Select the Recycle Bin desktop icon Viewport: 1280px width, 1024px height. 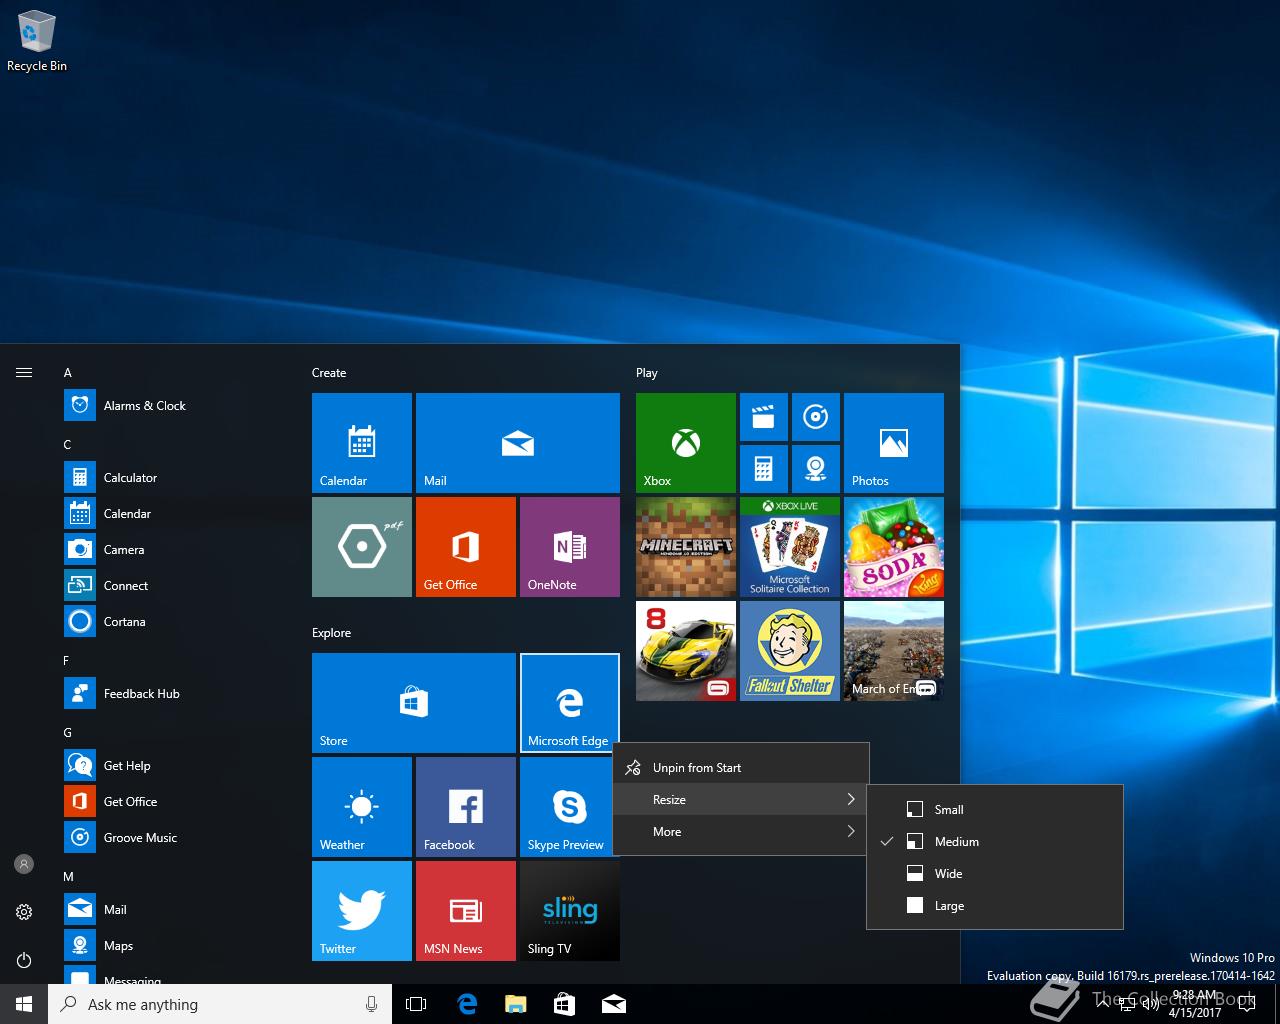pyautogui.click(x=37, y=42)
